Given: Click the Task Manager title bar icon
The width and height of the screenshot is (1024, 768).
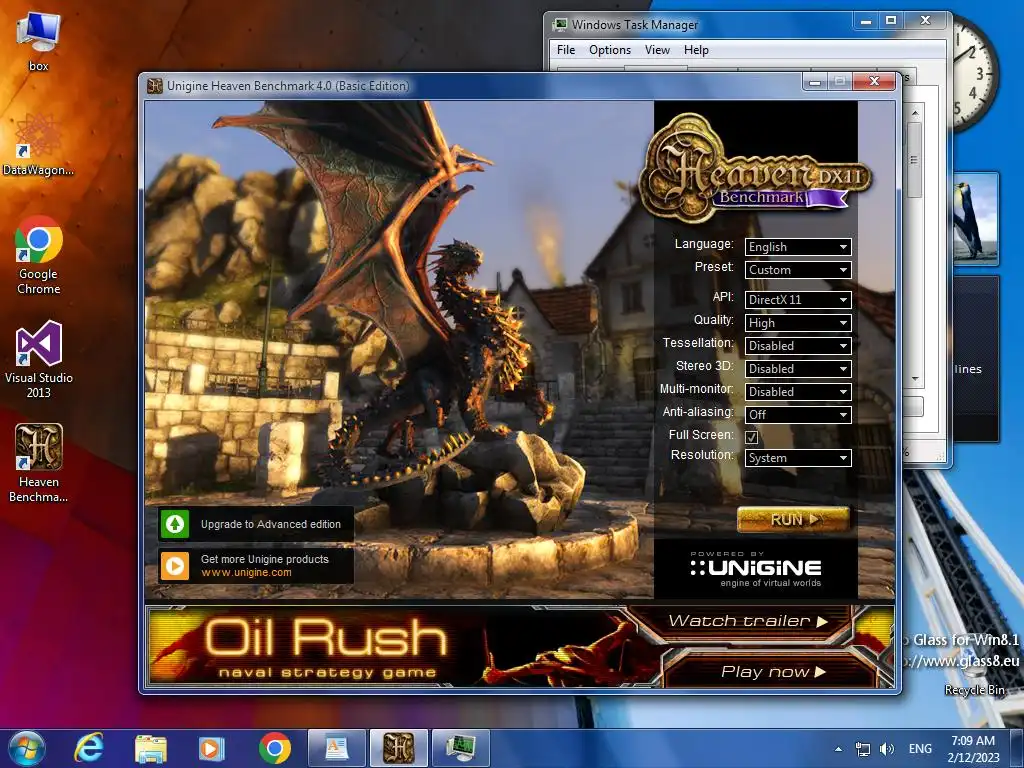Looking at the screenshot, I should coord(560,25).
